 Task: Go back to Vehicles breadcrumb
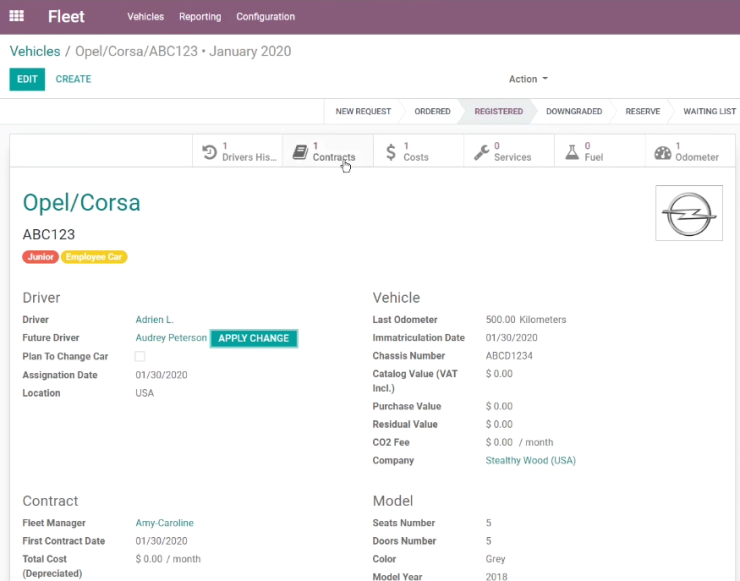point(35,51)
